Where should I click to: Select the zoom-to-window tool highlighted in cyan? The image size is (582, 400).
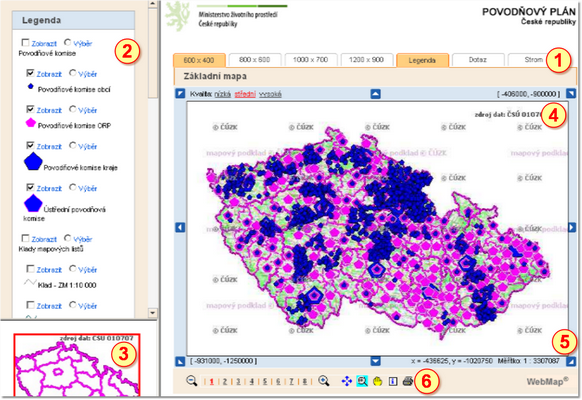[362, 381]
